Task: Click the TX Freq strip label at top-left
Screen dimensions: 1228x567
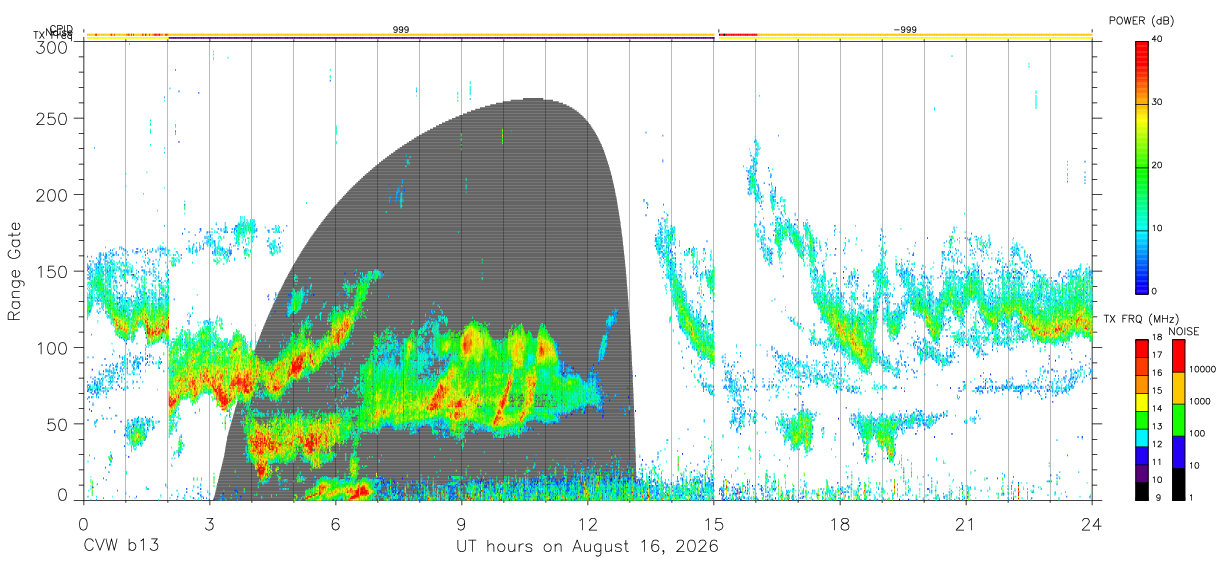Action: tap(53, 36)
